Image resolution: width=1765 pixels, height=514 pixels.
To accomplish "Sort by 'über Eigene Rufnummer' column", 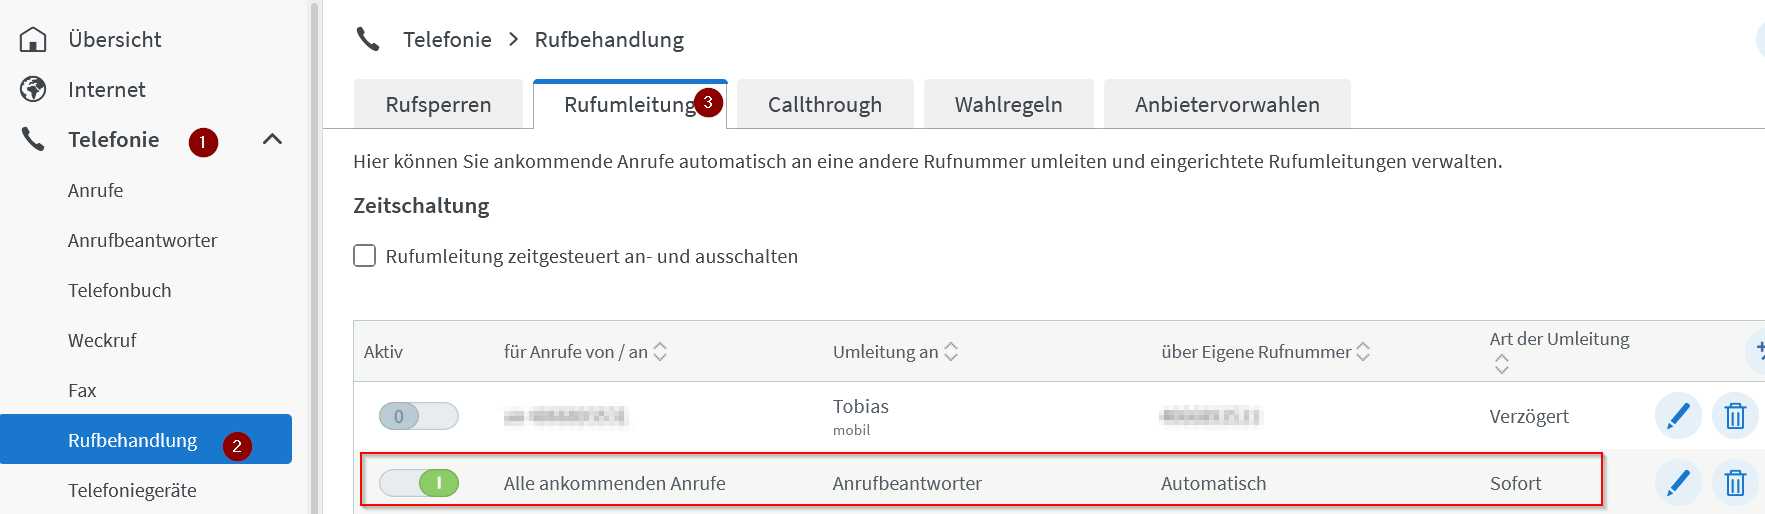I will point(1363,351).
